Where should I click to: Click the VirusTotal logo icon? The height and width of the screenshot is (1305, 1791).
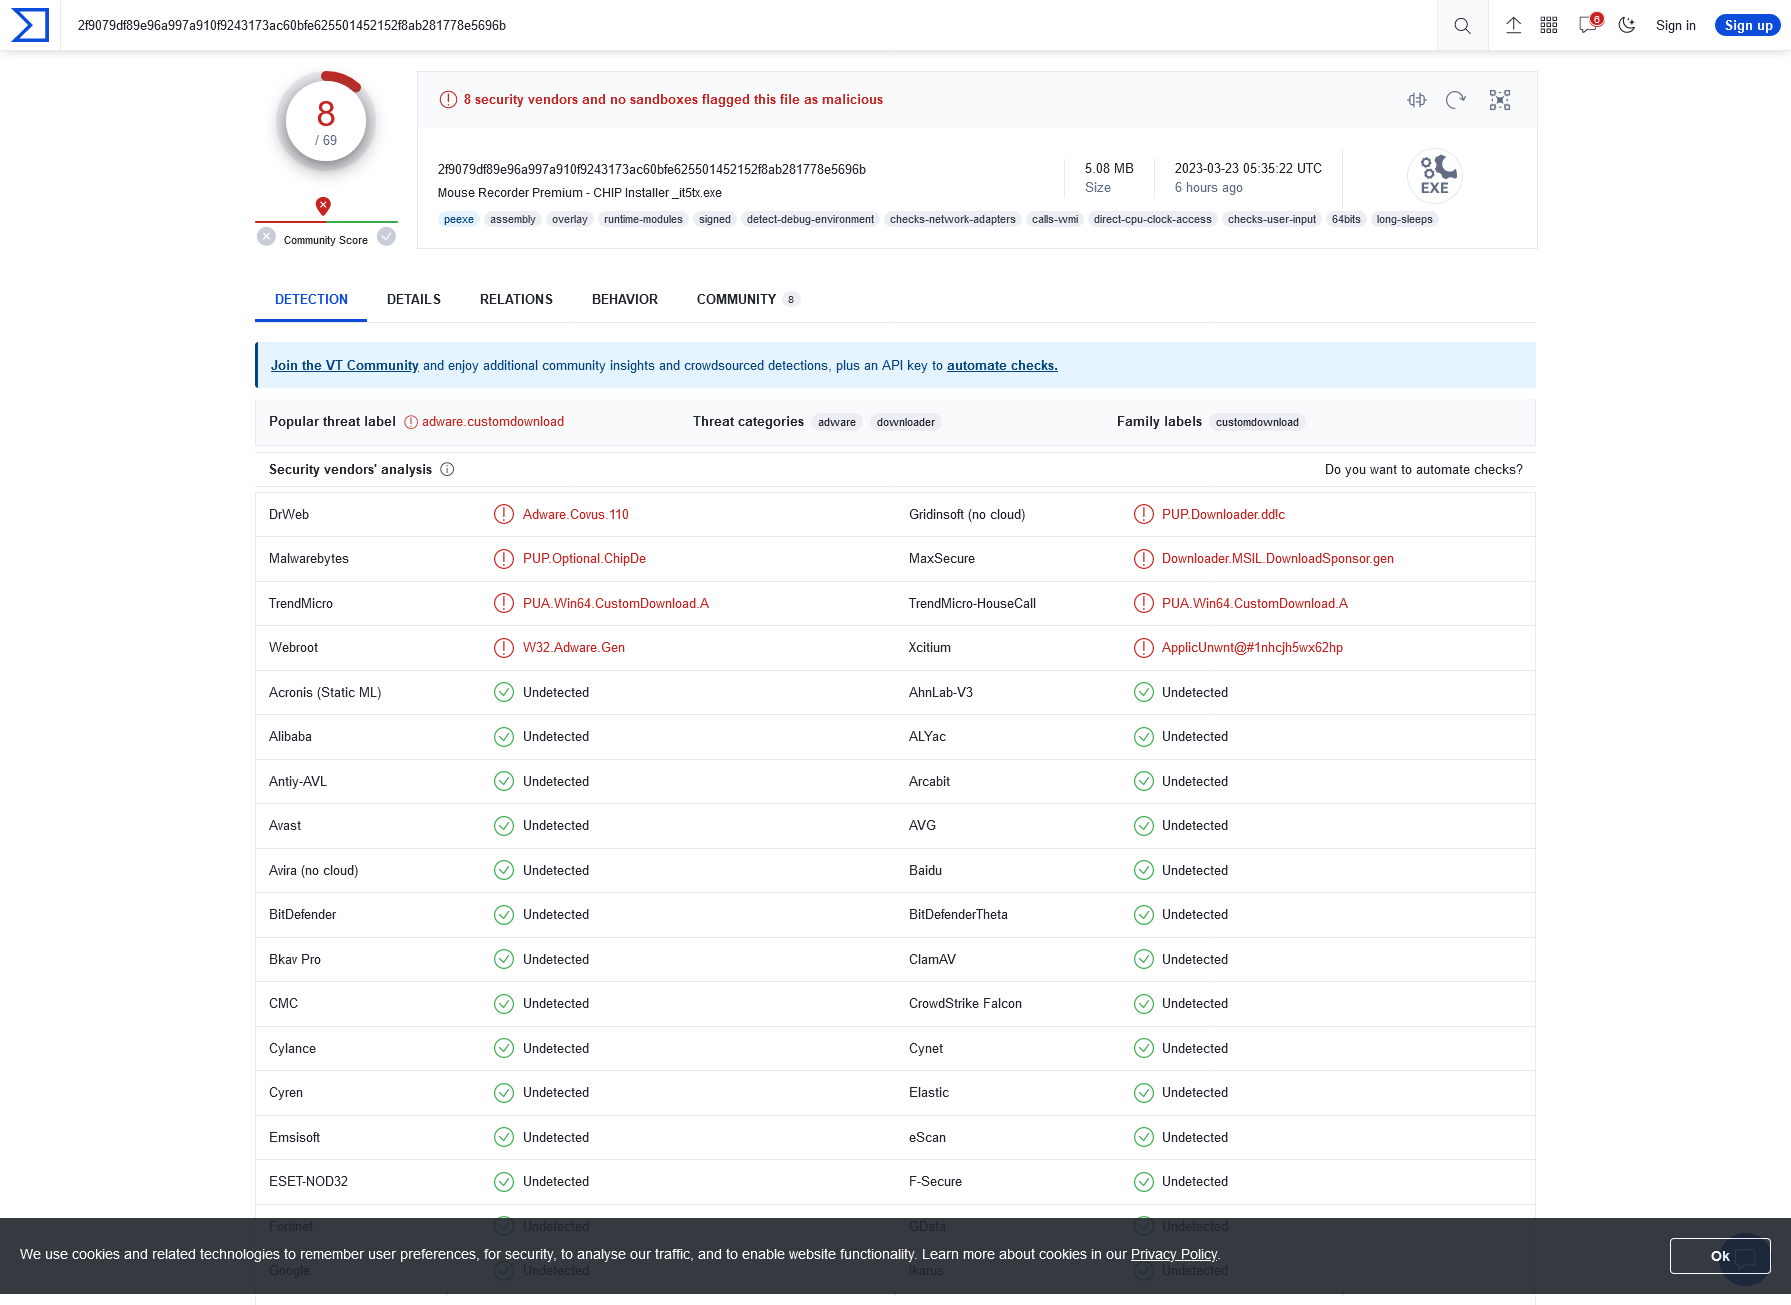(x=30, y=25)
